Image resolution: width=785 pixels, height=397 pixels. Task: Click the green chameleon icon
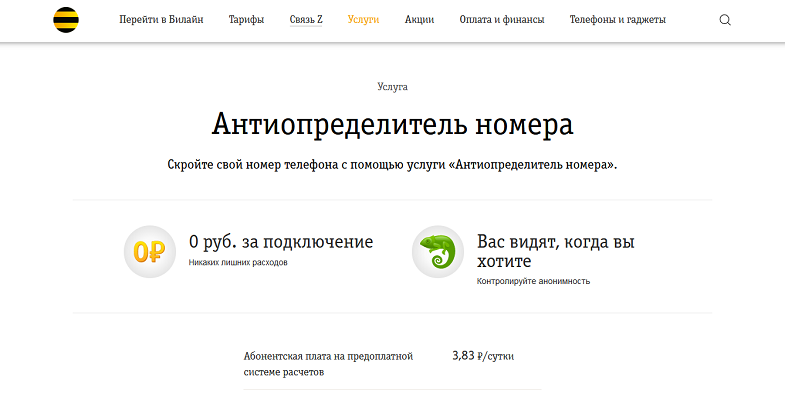coord(438,251)
